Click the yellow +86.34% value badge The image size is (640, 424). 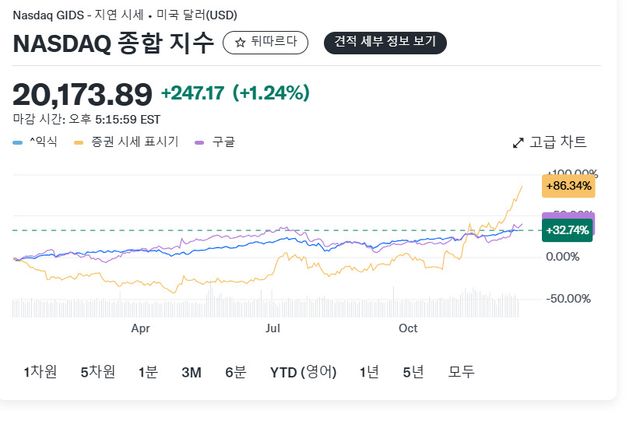[568, 186]
